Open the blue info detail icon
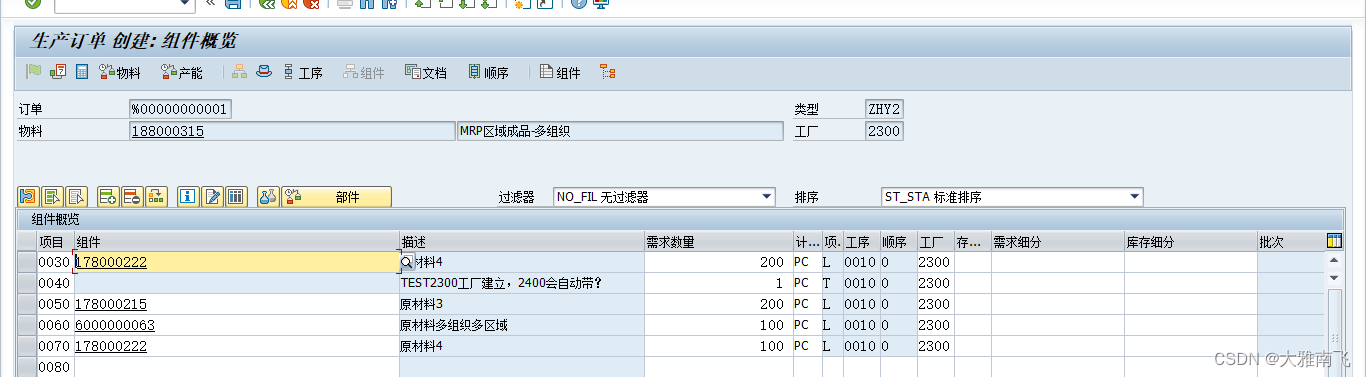 [187, 197]
